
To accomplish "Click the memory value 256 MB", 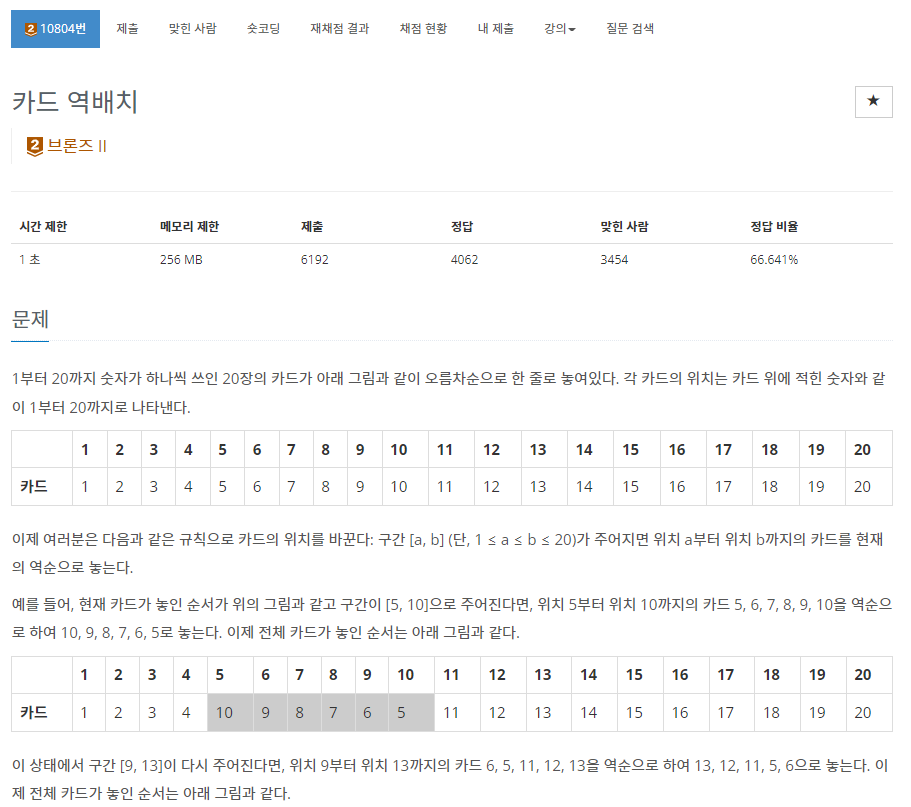I will tap(181, 260).
